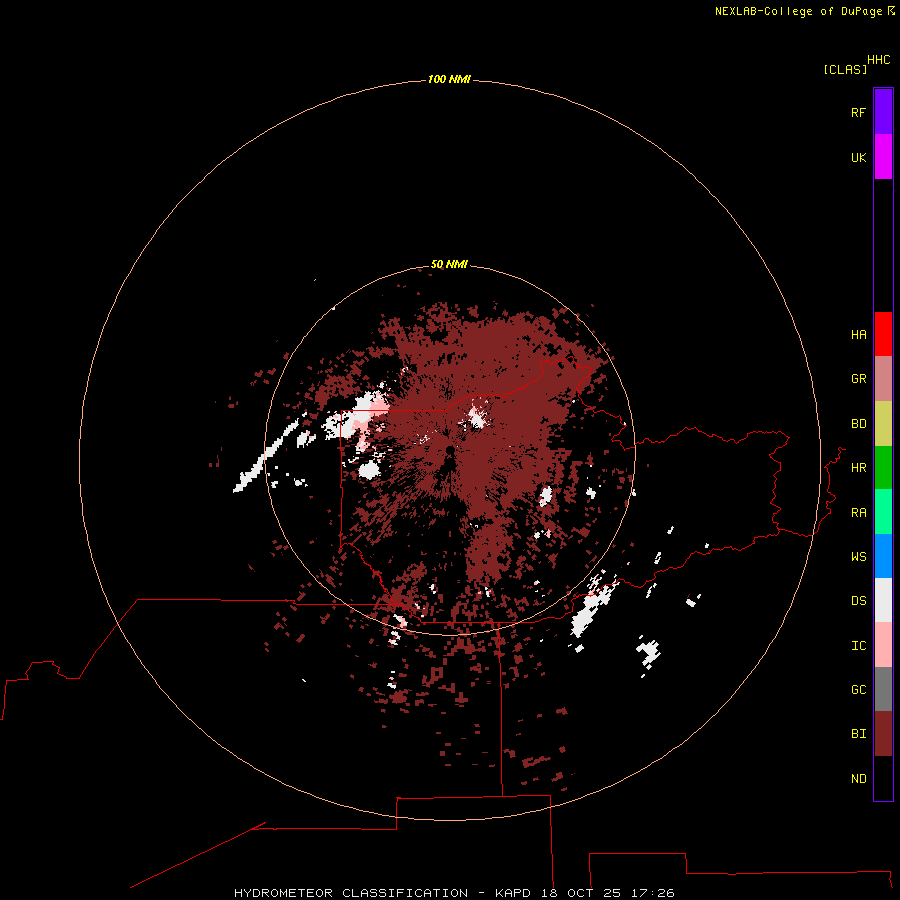Click the HA red legend swatch
900x900 pixels.
[x=883, y=334]
